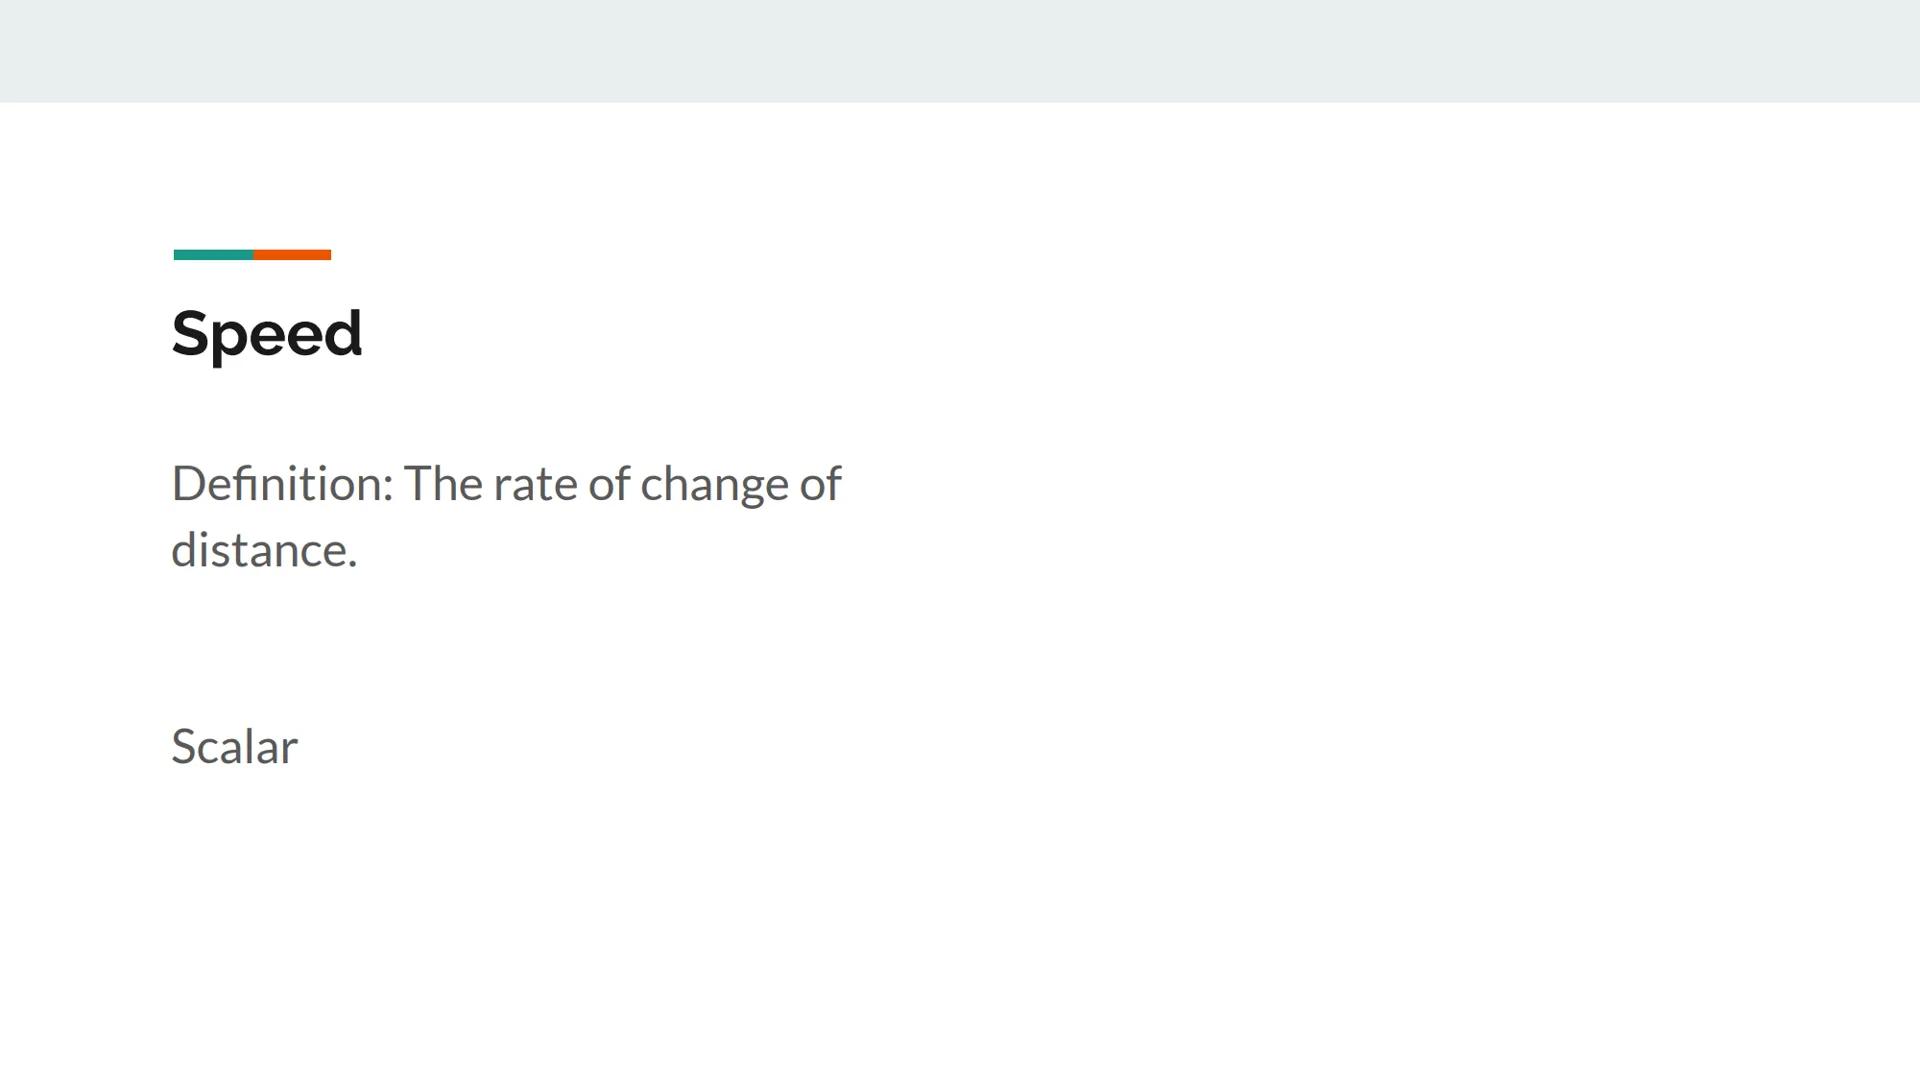The width and height of the screenshot is (1920, 1080).
Task: Click the word "Definition:" in the body
Action: click(282, 484)
